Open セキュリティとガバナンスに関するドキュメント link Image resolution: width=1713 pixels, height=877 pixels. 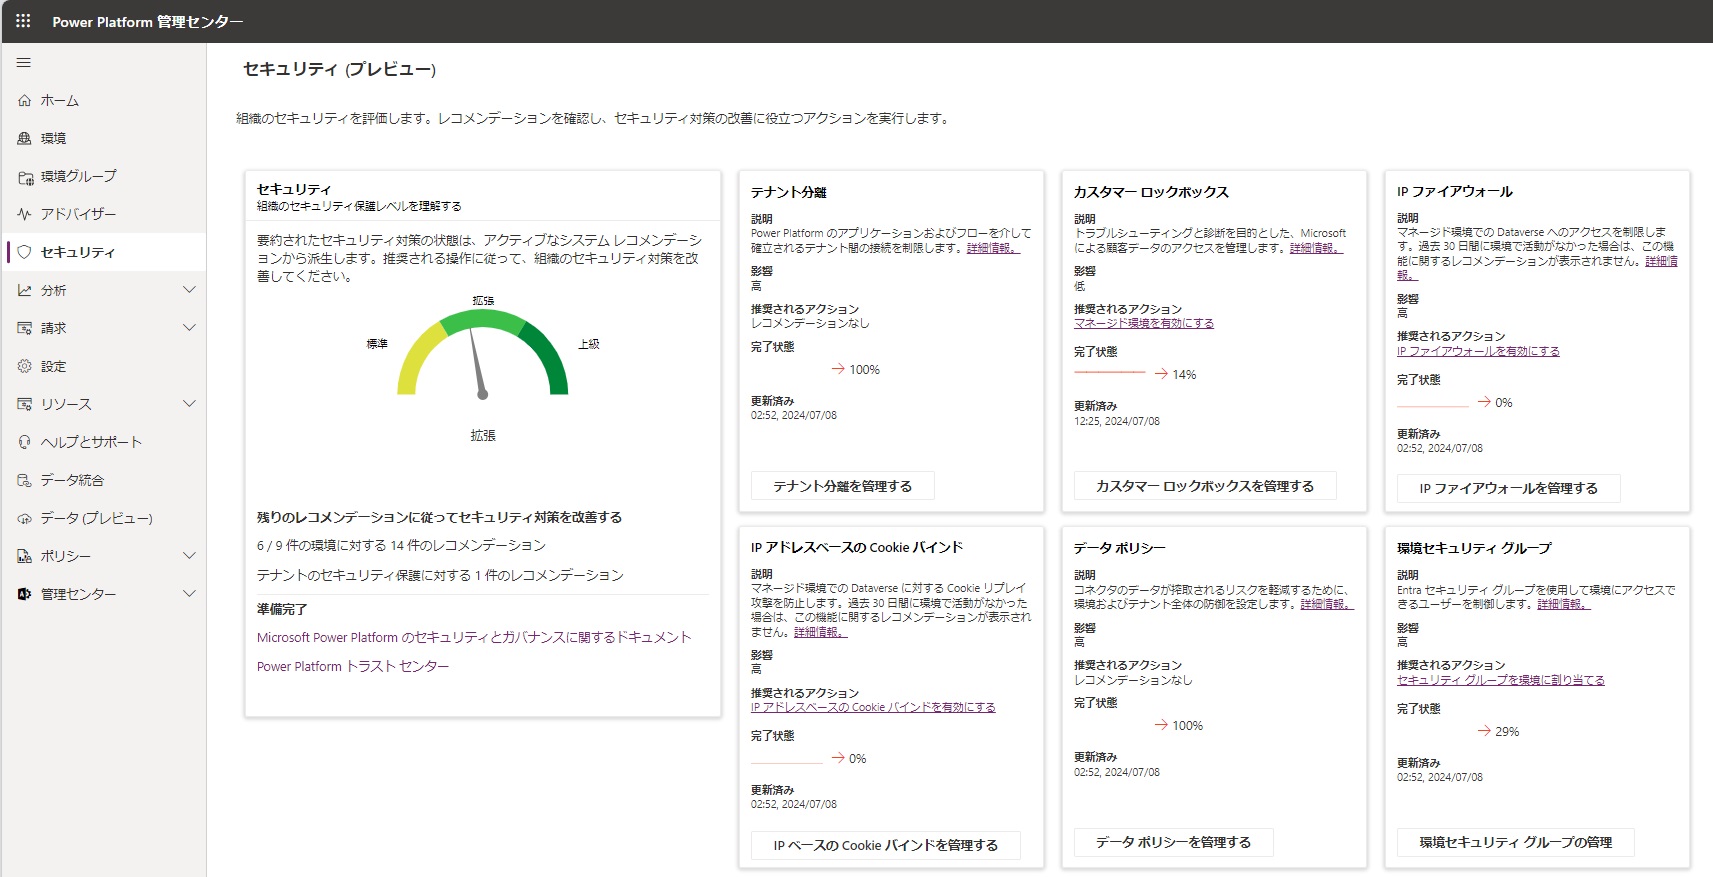(x=474, y=637)
